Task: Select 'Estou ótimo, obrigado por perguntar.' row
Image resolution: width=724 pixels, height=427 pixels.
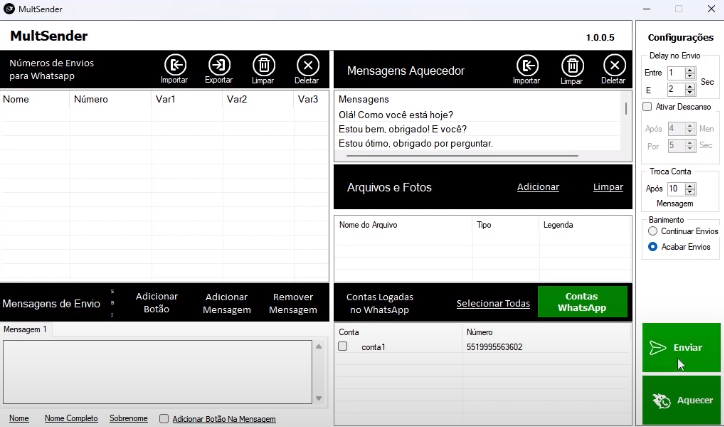Action: tap(478, 144)
